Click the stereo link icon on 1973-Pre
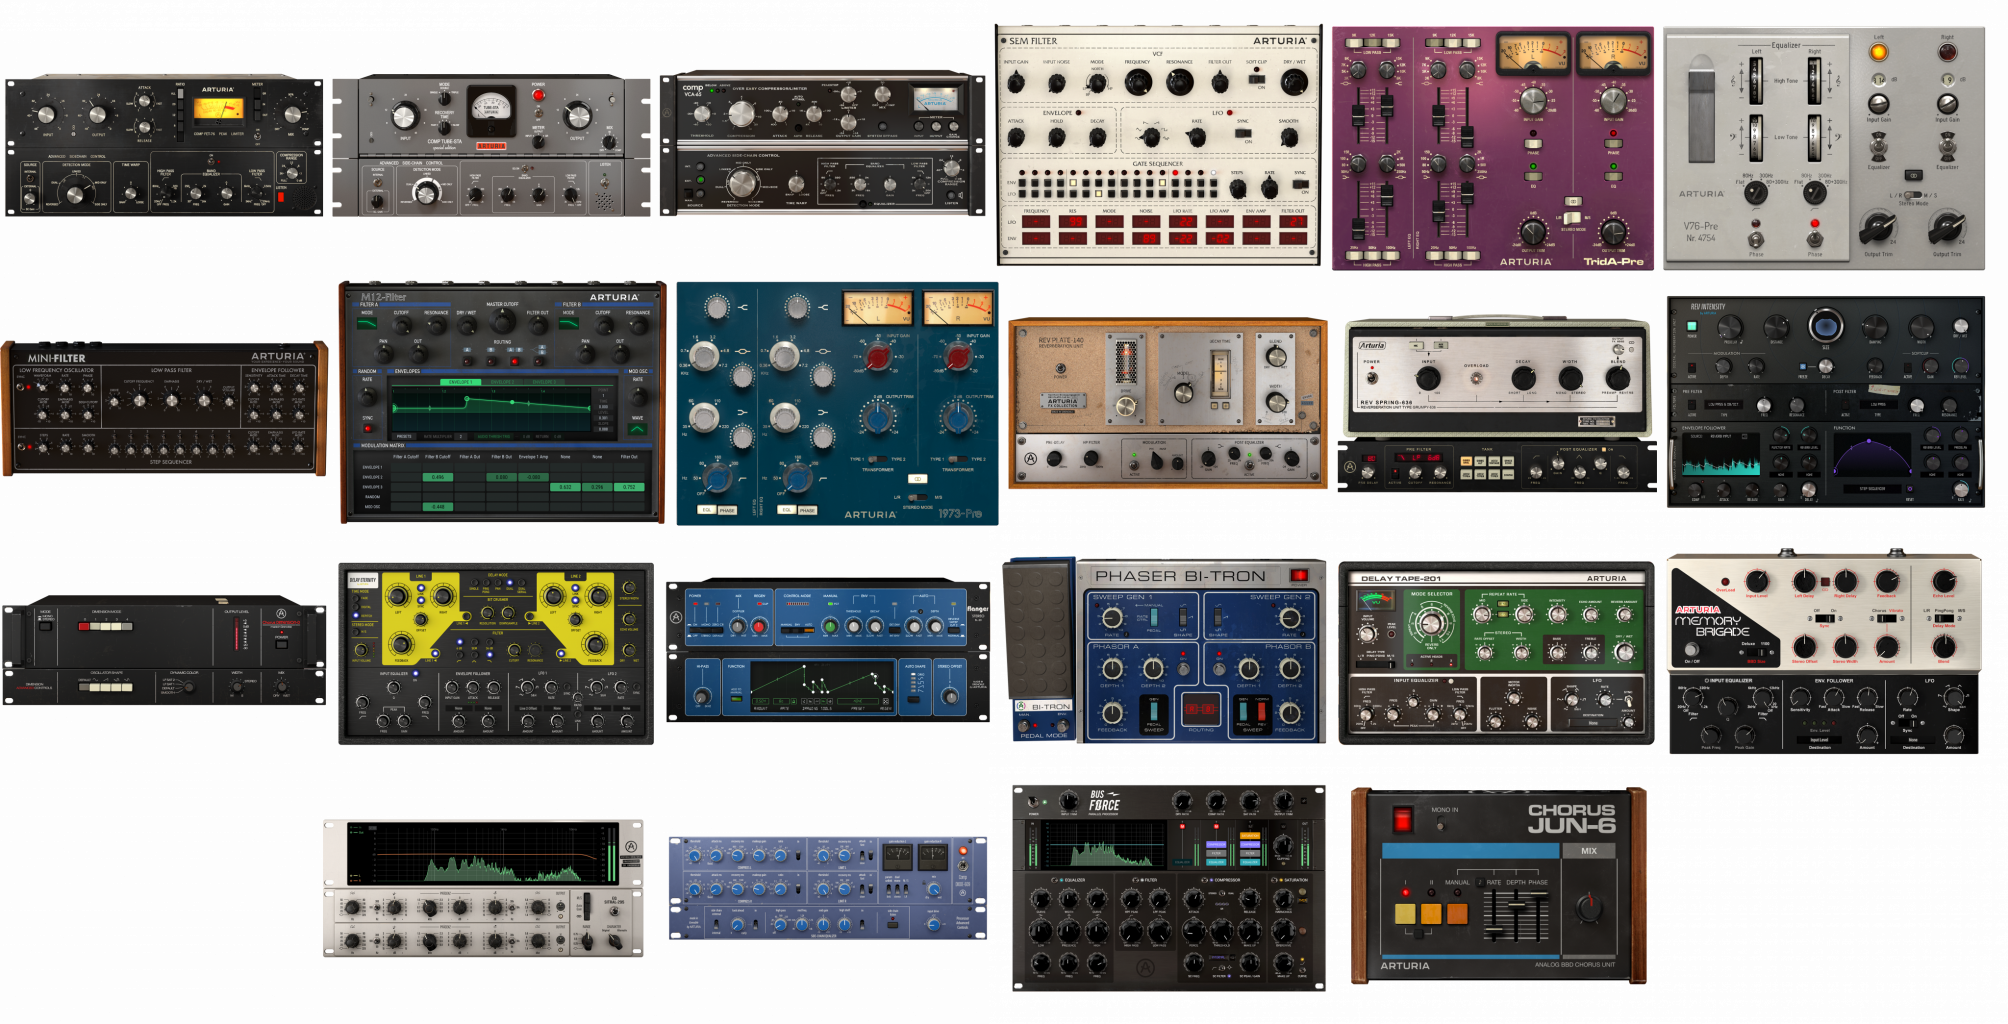The width and height of the screenshot is (2008, 1024). [x=917, y=479]
